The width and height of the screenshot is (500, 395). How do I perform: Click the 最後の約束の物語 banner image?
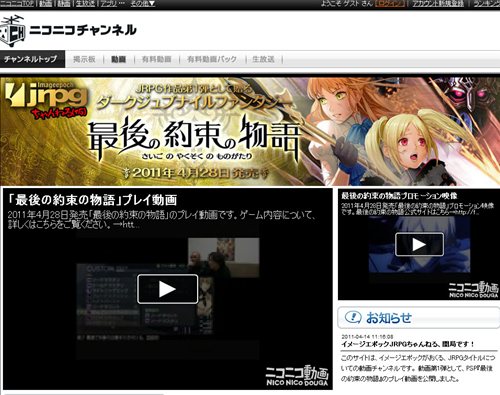click(x=250, y=131)
